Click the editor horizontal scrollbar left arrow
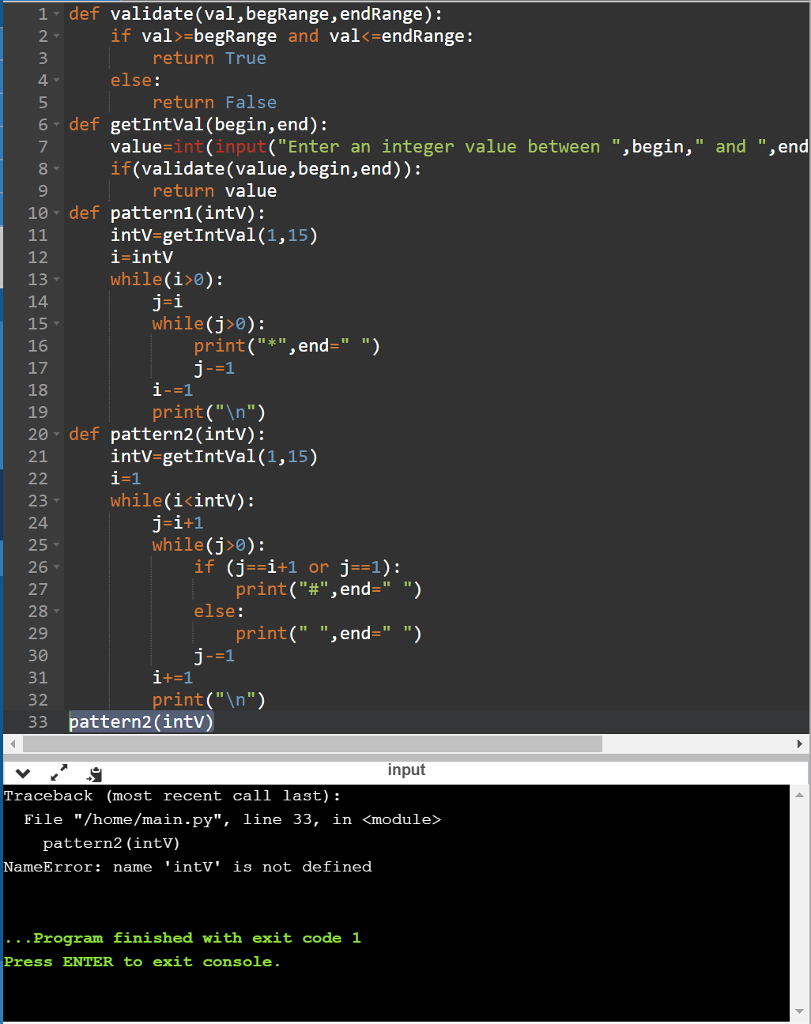The image size is (811, 1024). tap(12, 744)
